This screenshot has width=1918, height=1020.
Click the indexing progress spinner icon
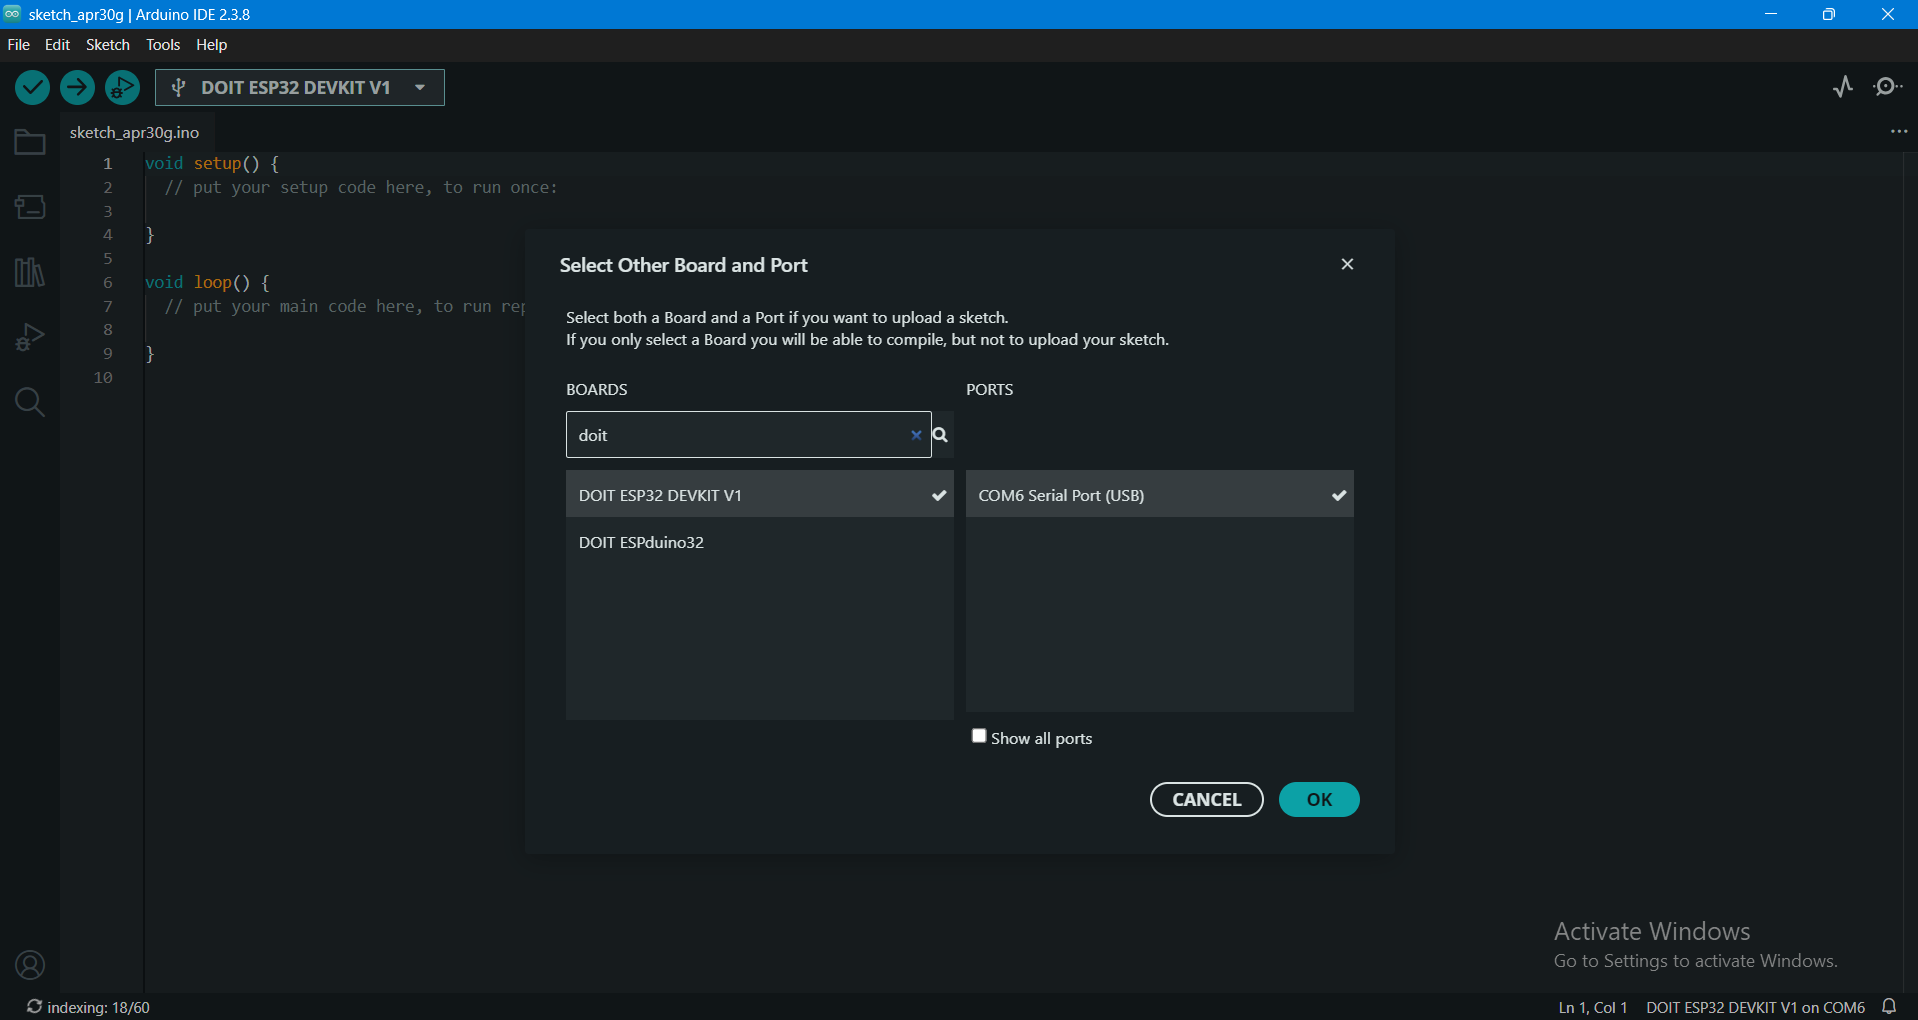coord(34,1007)
